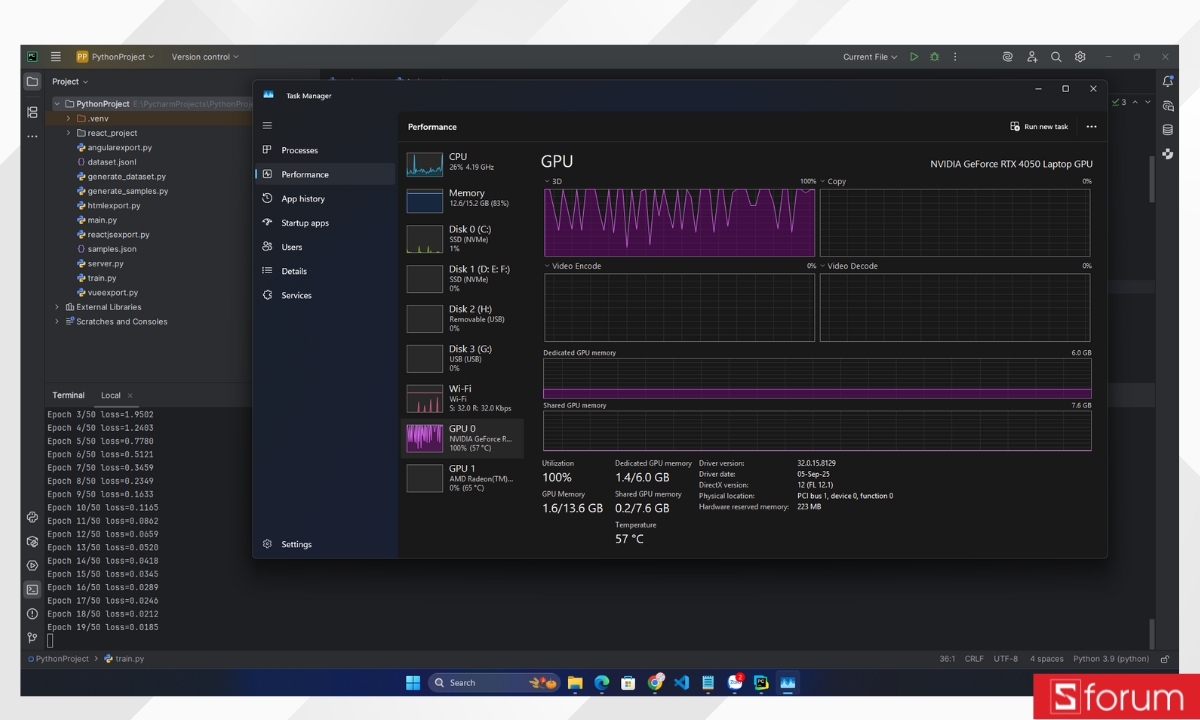Open the Git version control icon
The image size is (1200, 720).
[x=32, y=638]
